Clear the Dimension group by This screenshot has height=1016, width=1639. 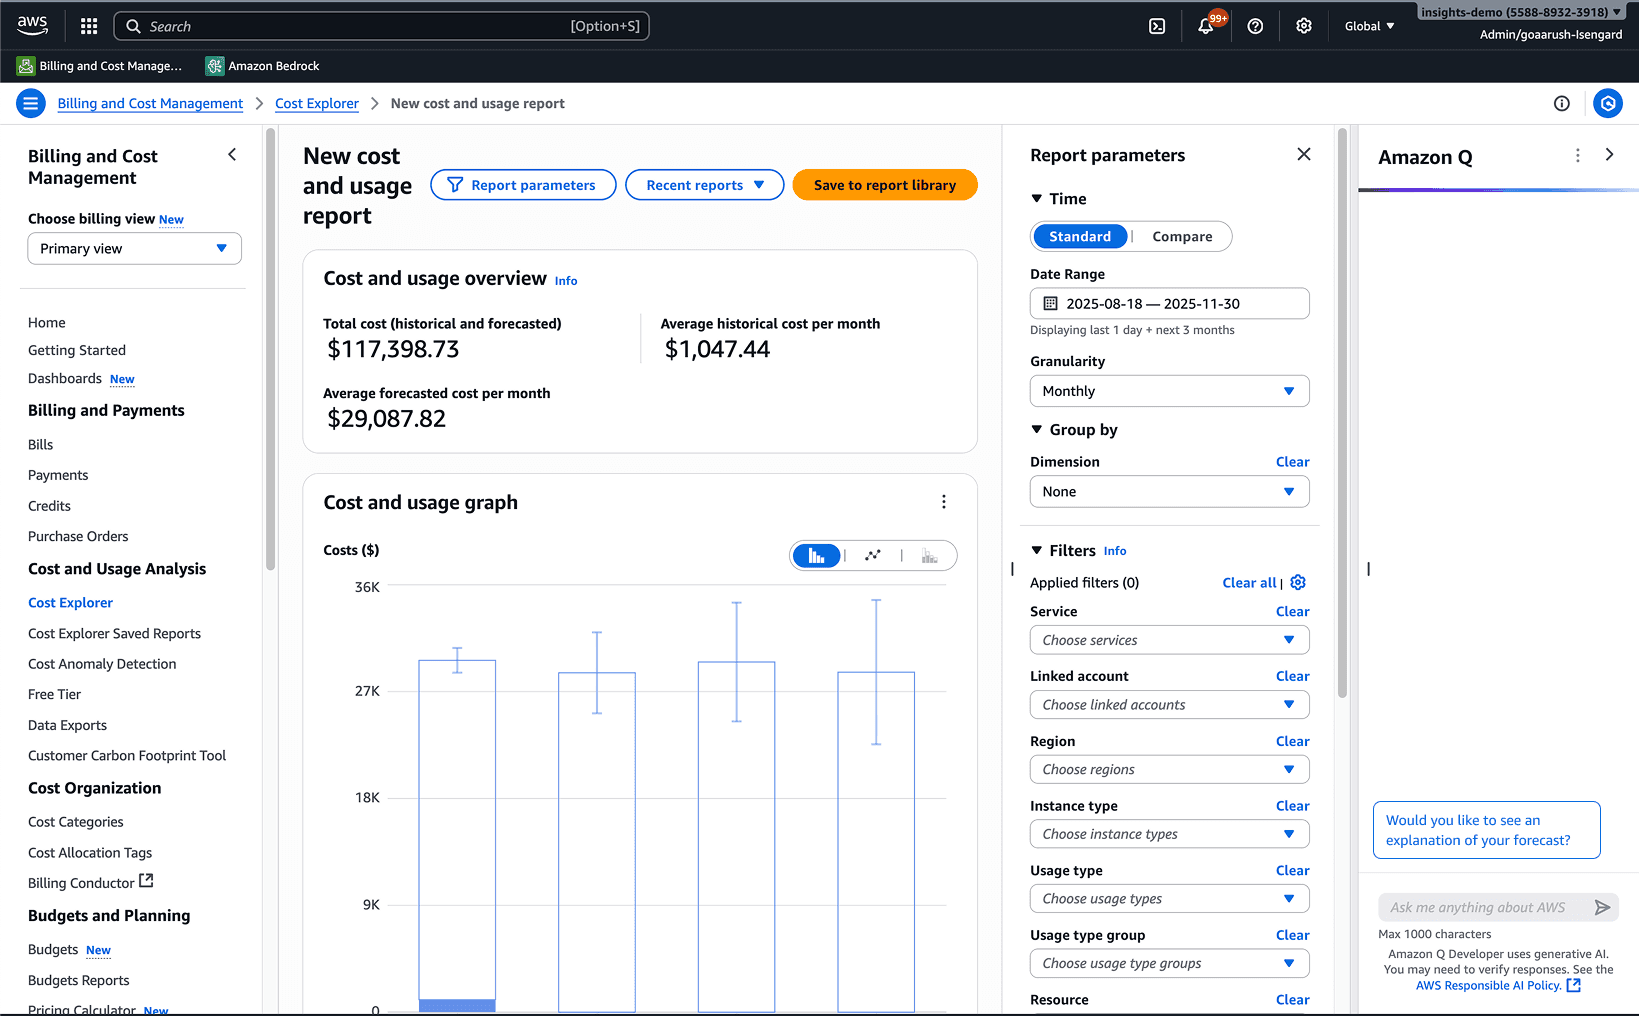click(1292, 462)
